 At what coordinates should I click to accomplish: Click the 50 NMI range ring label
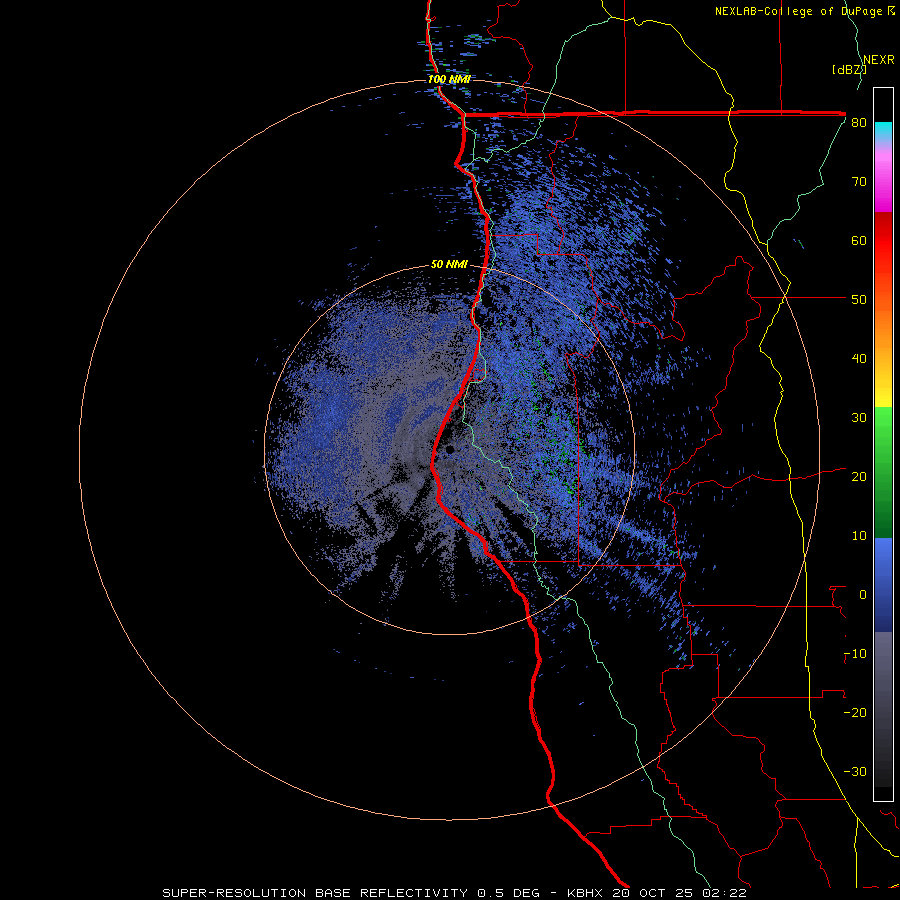click(x=449, y=265)
